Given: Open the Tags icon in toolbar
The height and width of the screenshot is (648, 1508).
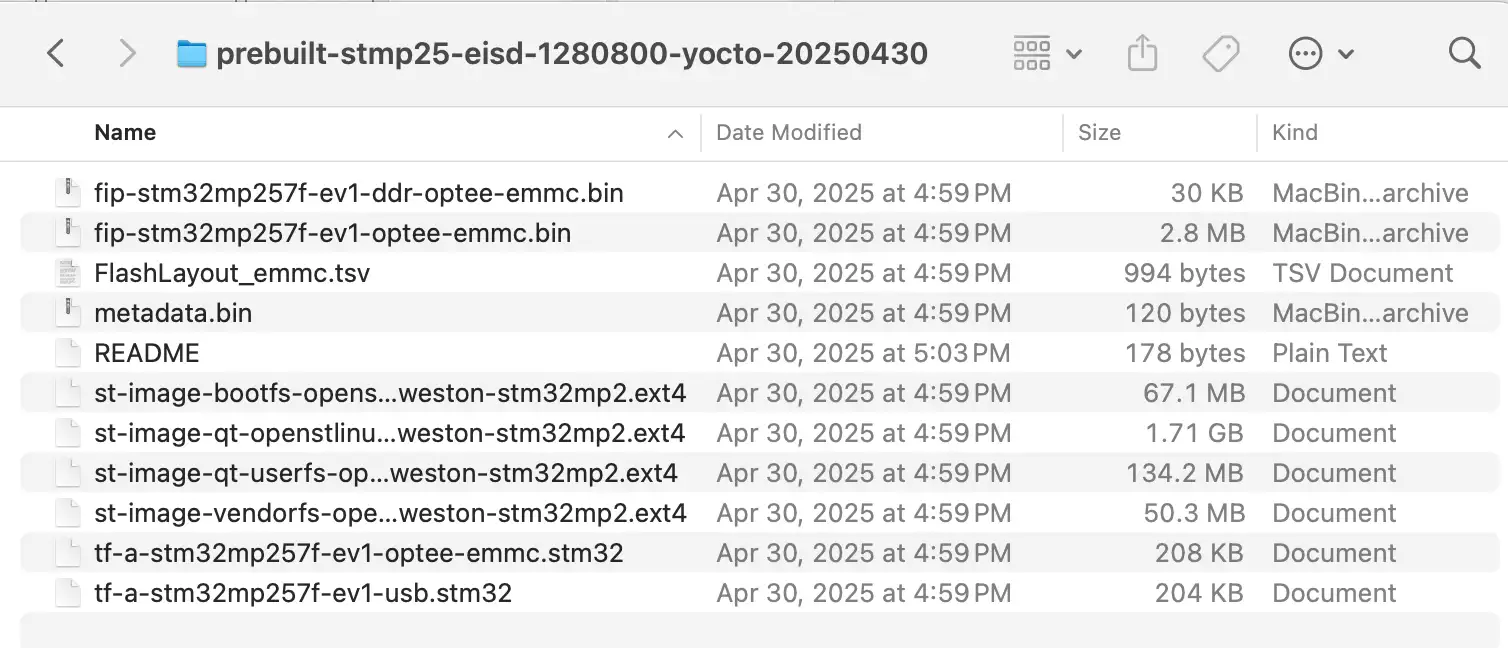Looking at the screenshot, I should (x=1221, y=54).
